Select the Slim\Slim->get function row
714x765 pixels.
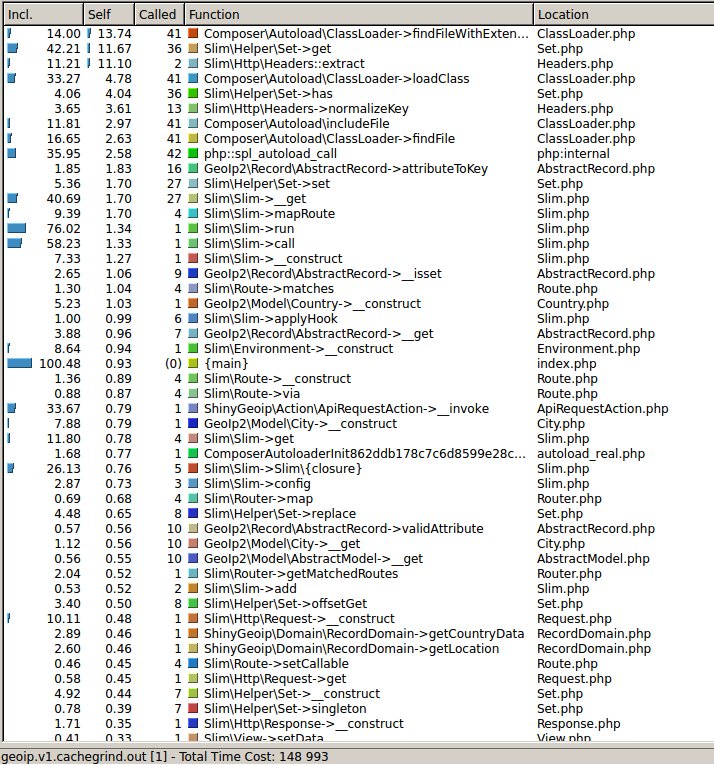tap(359, 439)
